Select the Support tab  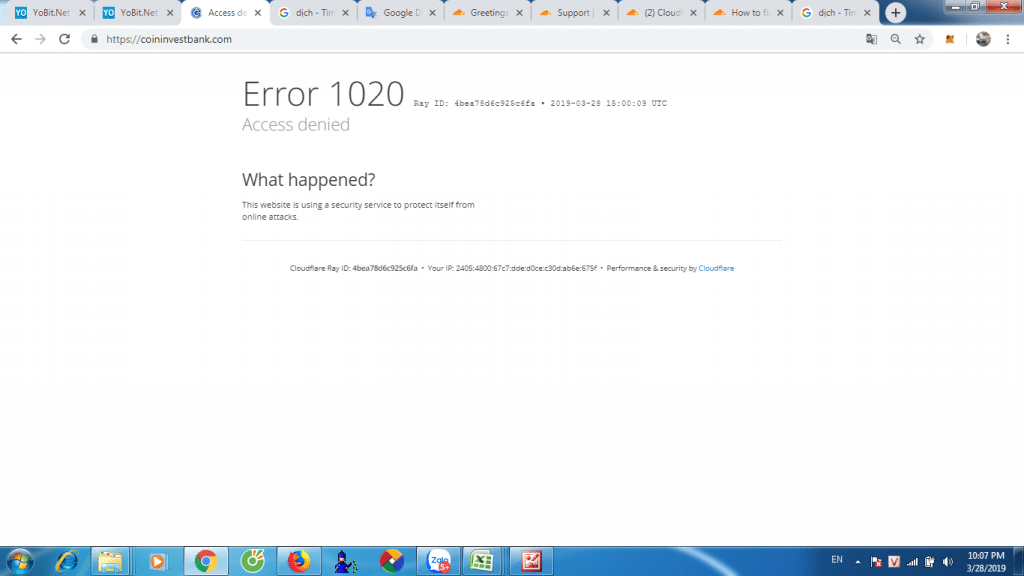pos(573,13)
